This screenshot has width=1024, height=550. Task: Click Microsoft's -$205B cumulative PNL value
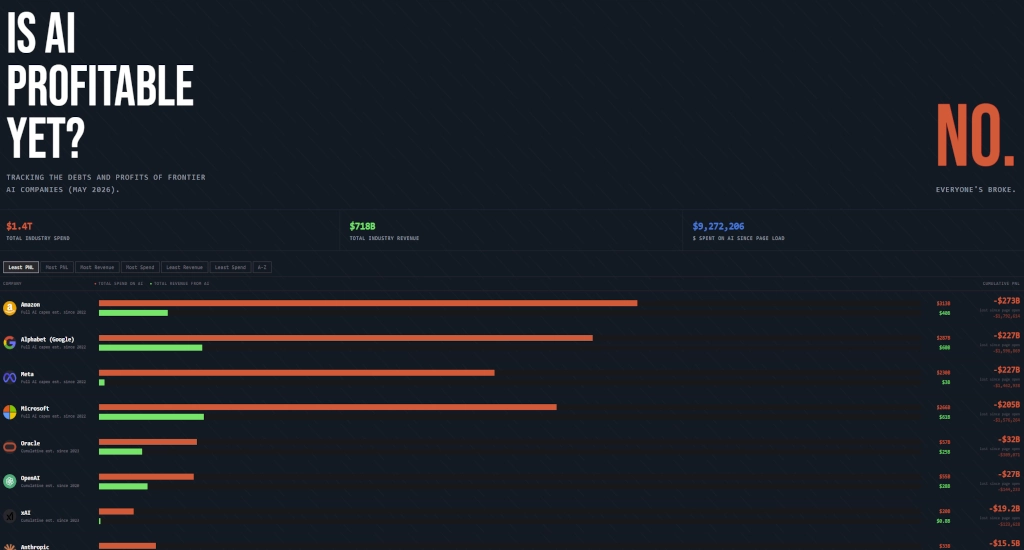pos(1006,404)
